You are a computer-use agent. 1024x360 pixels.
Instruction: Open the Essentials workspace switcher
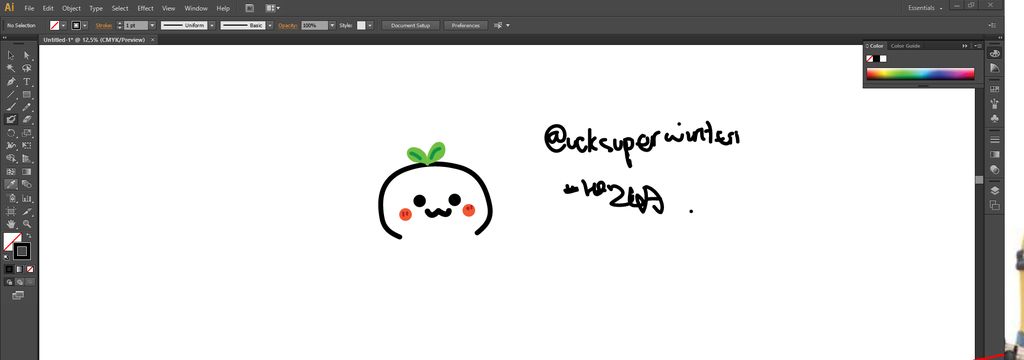tap(925, 8)
